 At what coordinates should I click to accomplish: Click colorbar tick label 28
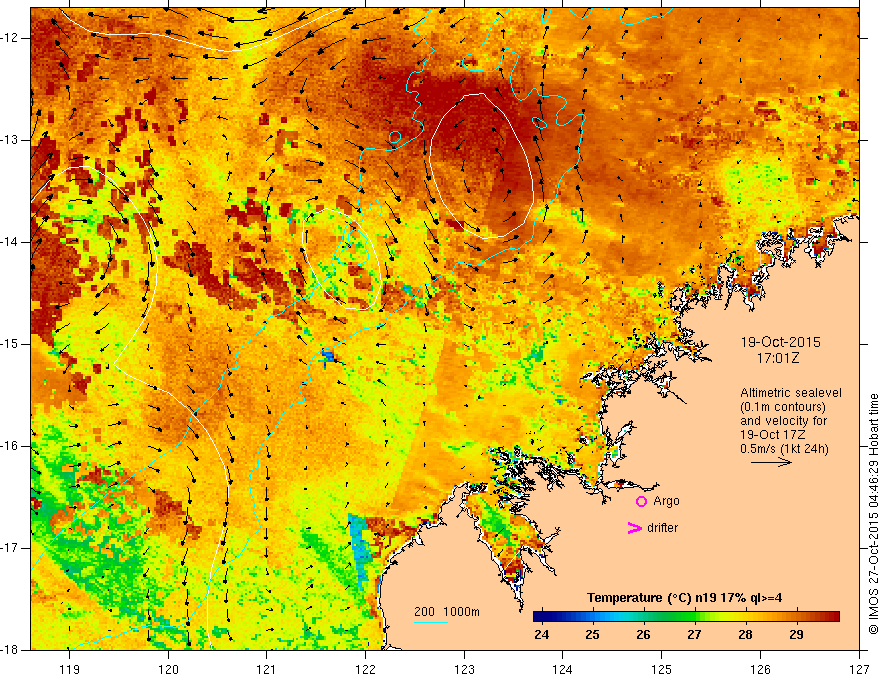click(745, 635)
